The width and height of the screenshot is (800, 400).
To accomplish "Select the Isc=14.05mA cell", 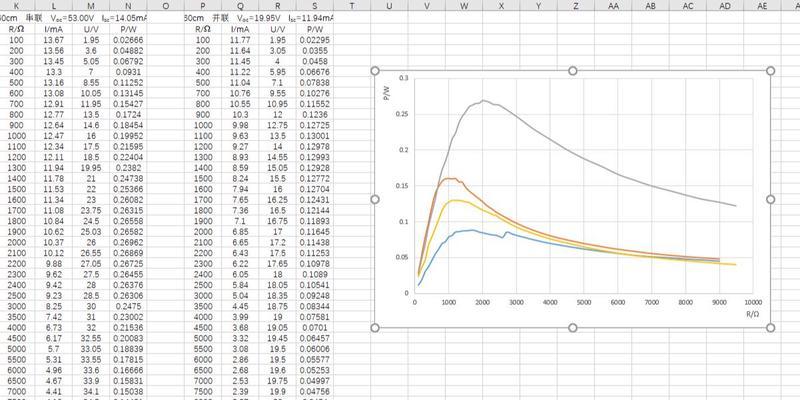I will (x=124, y=18).
